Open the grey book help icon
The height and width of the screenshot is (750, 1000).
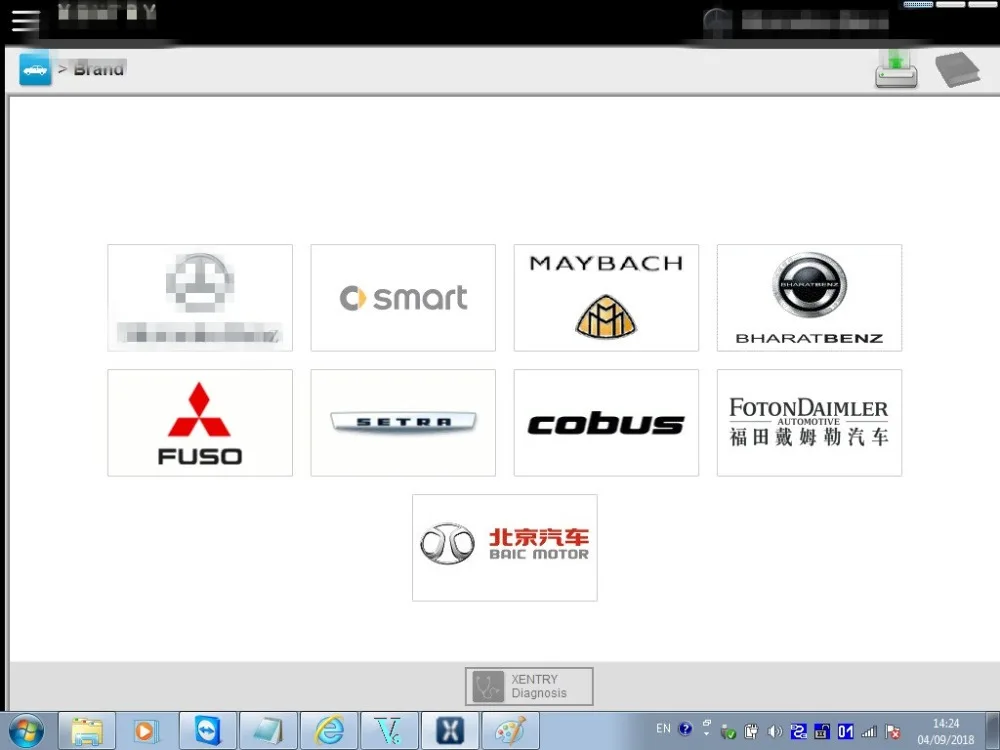[957, 69]
